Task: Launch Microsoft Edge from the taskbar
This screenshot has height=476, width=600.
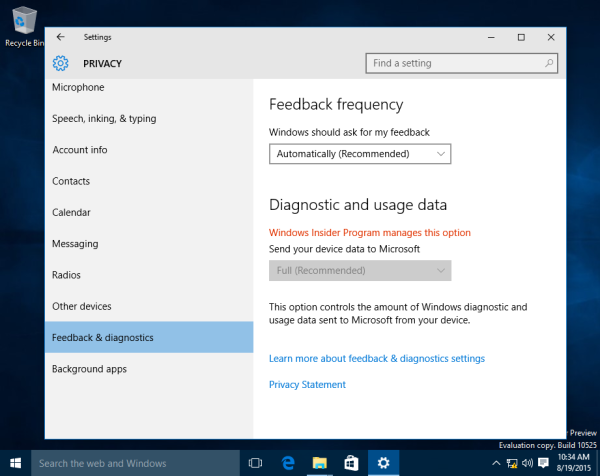Action: click(288, 463)
